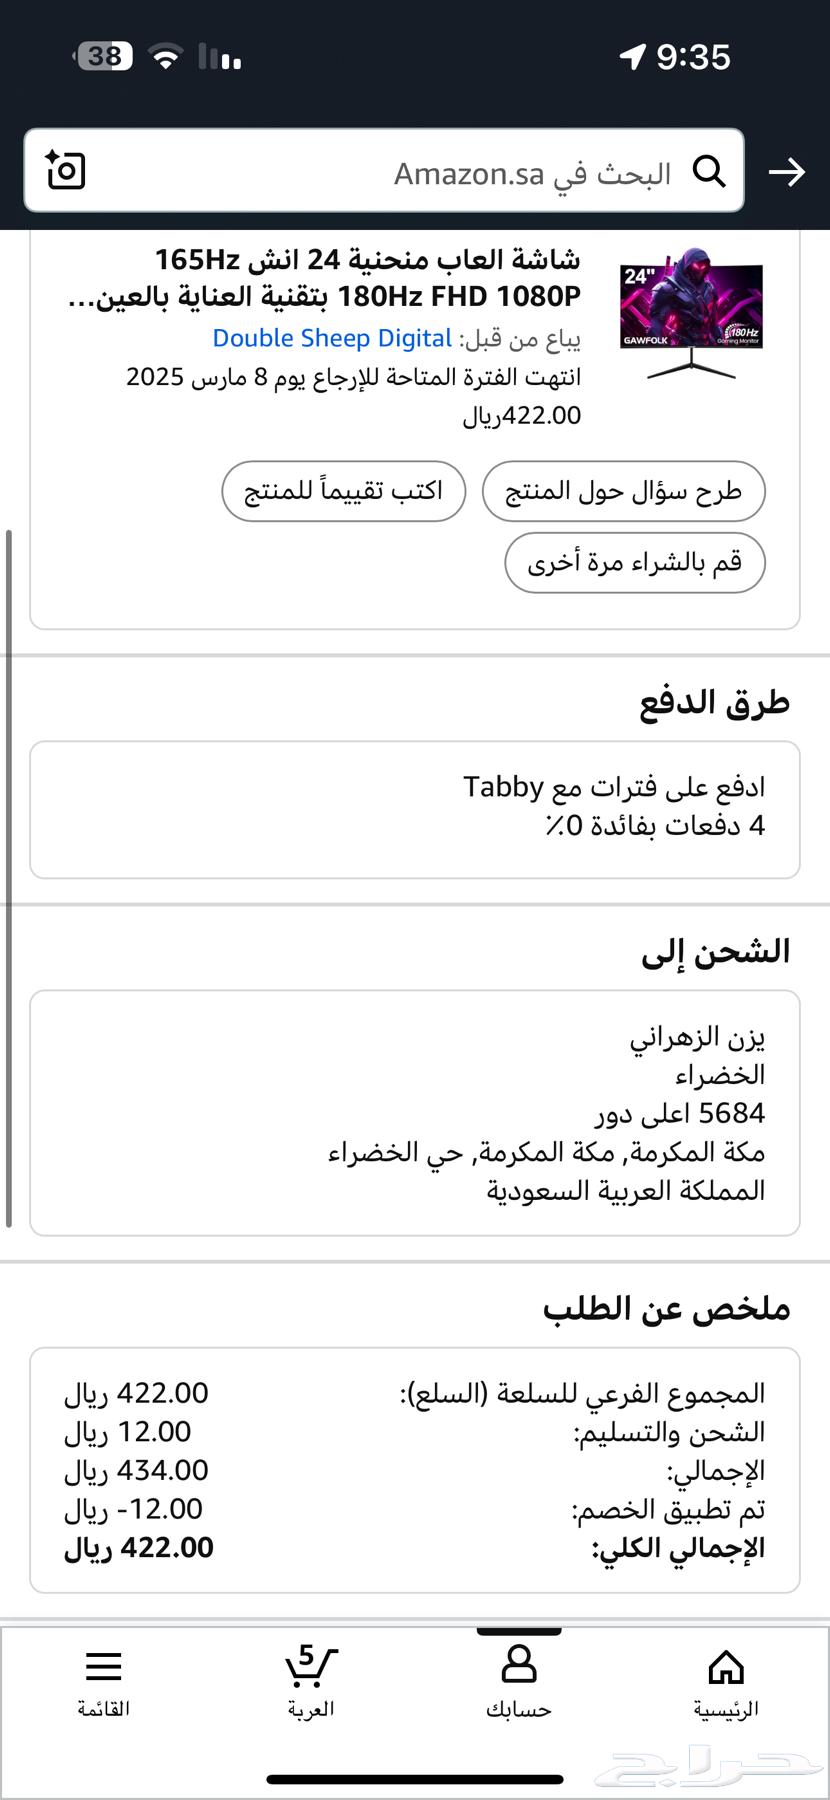This screenshot has width=830, height=1800.
Task: Tap the search magnifier icon
Action: [x=710, y=172]
